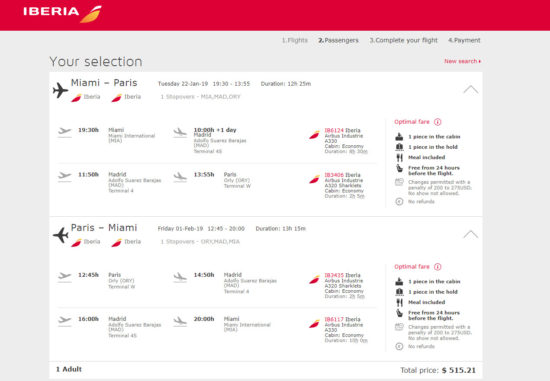Click the Total price $515.21 amount

click(x=459, y=370)
